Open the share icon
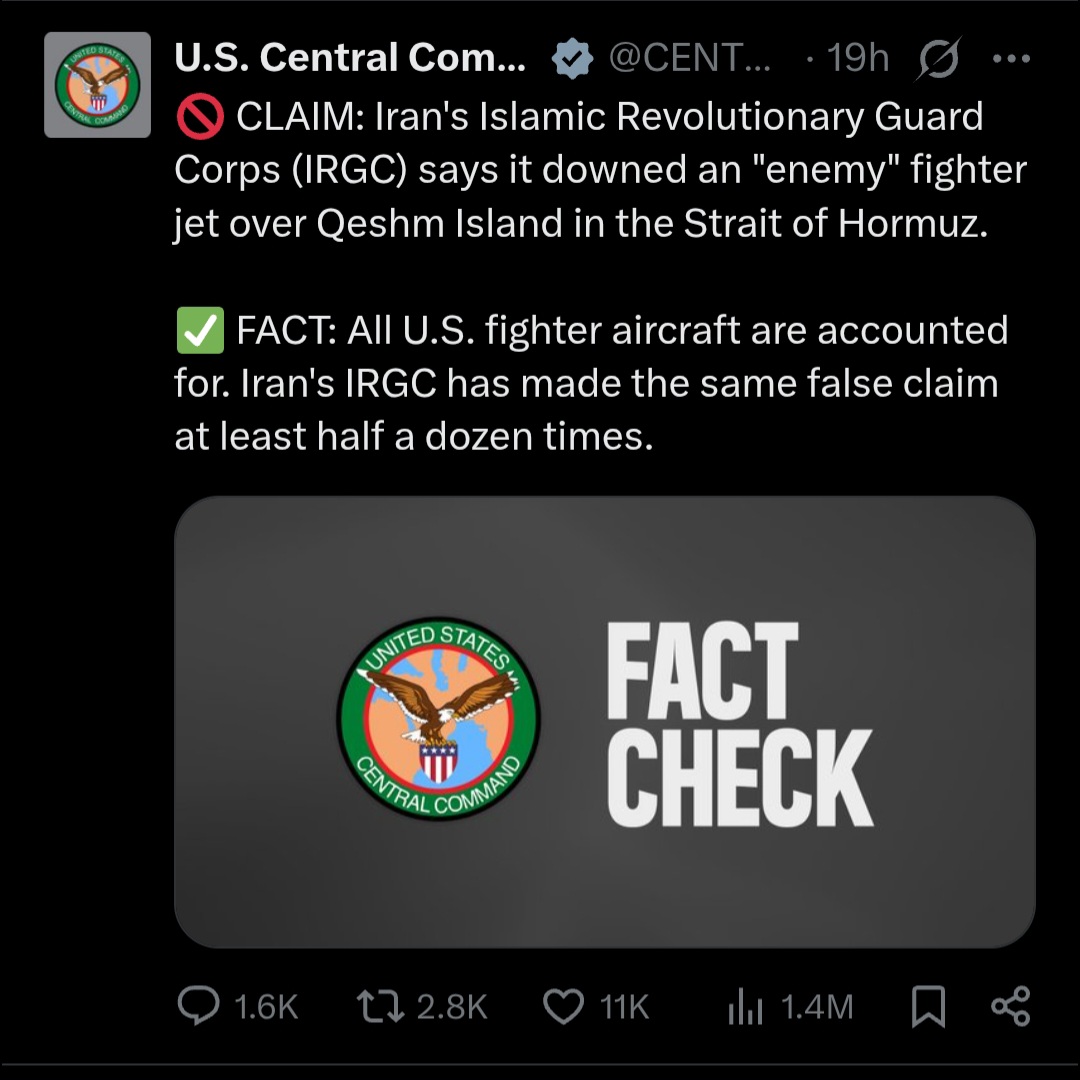The height and width of the screenshot is (1080, 1080). [x=1010, y=1006]
